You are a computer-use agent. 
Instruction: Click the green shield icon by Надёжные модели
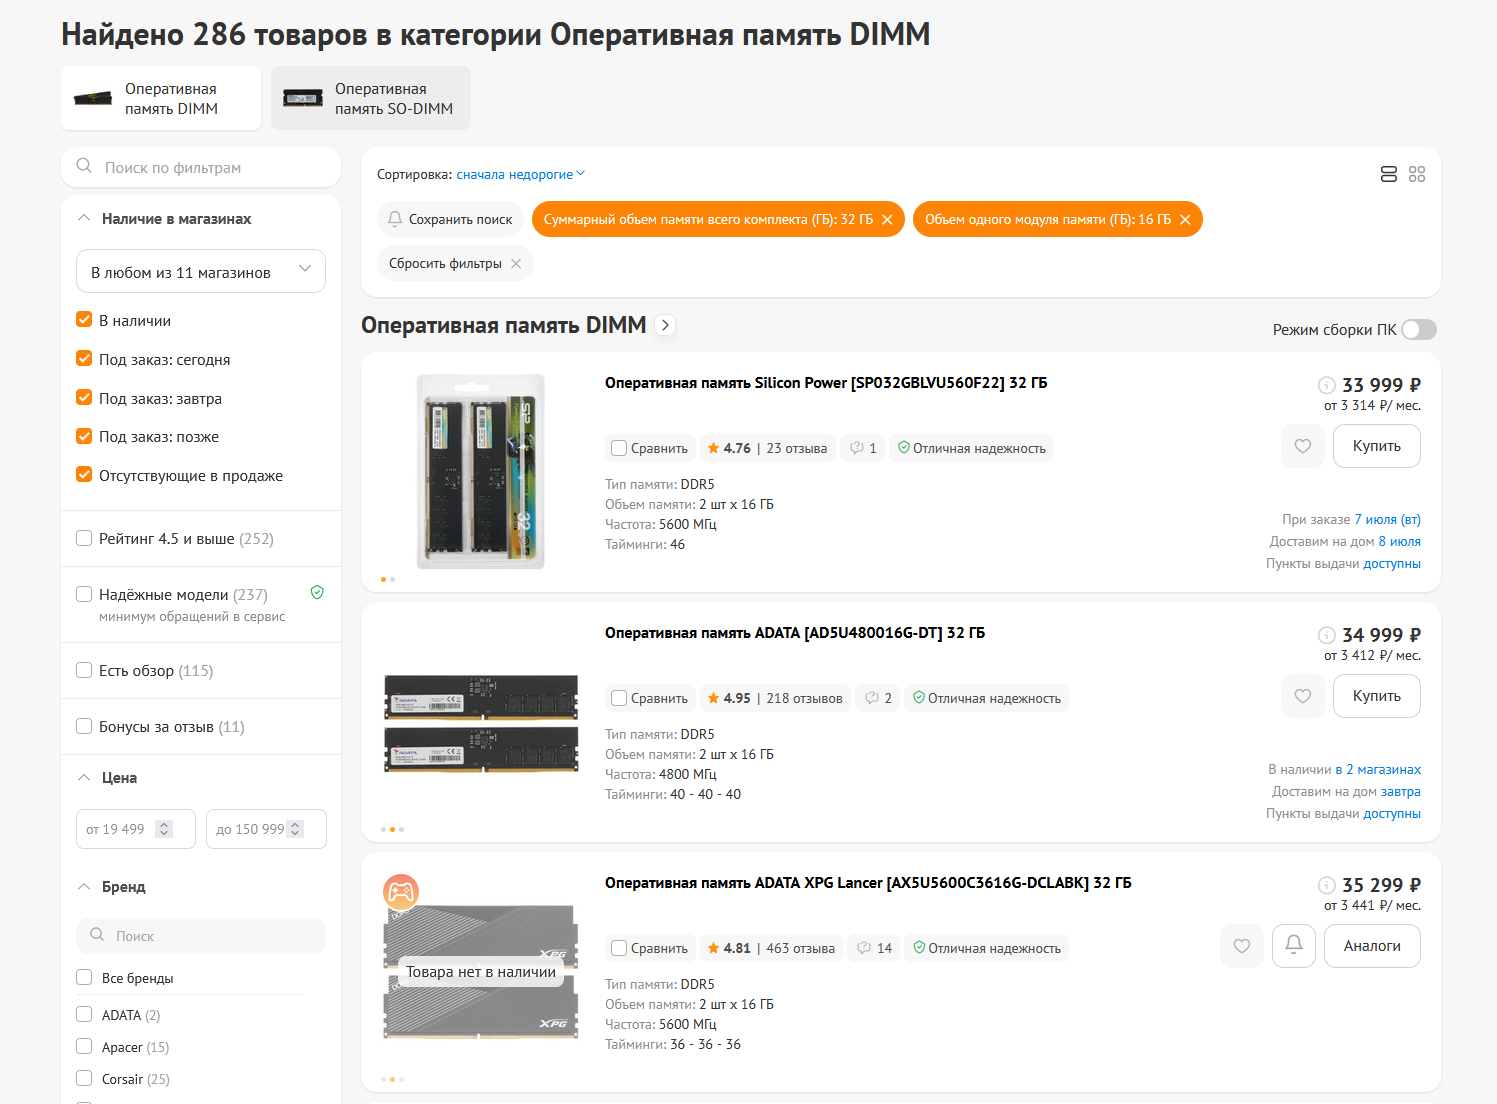317,592
